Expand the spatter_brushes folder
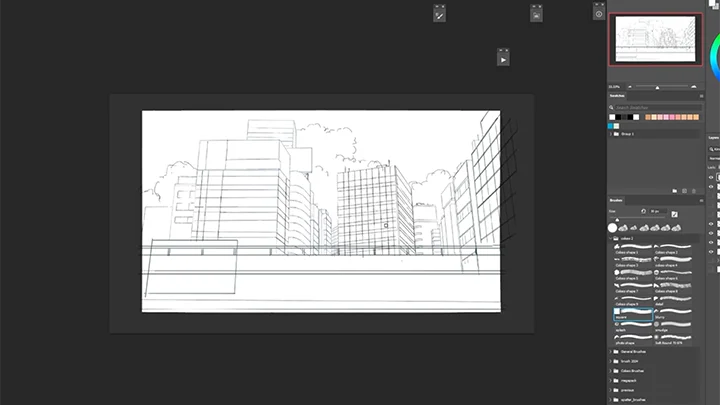Image resolution: width=720 pixels, height=405 pixels. point(611,400)
